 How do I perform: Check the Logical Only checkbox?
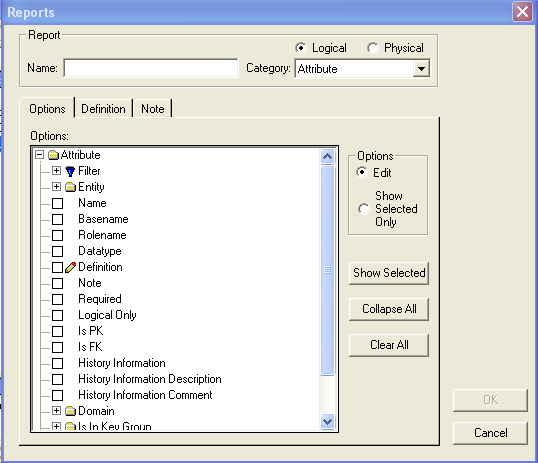(57, 315)
